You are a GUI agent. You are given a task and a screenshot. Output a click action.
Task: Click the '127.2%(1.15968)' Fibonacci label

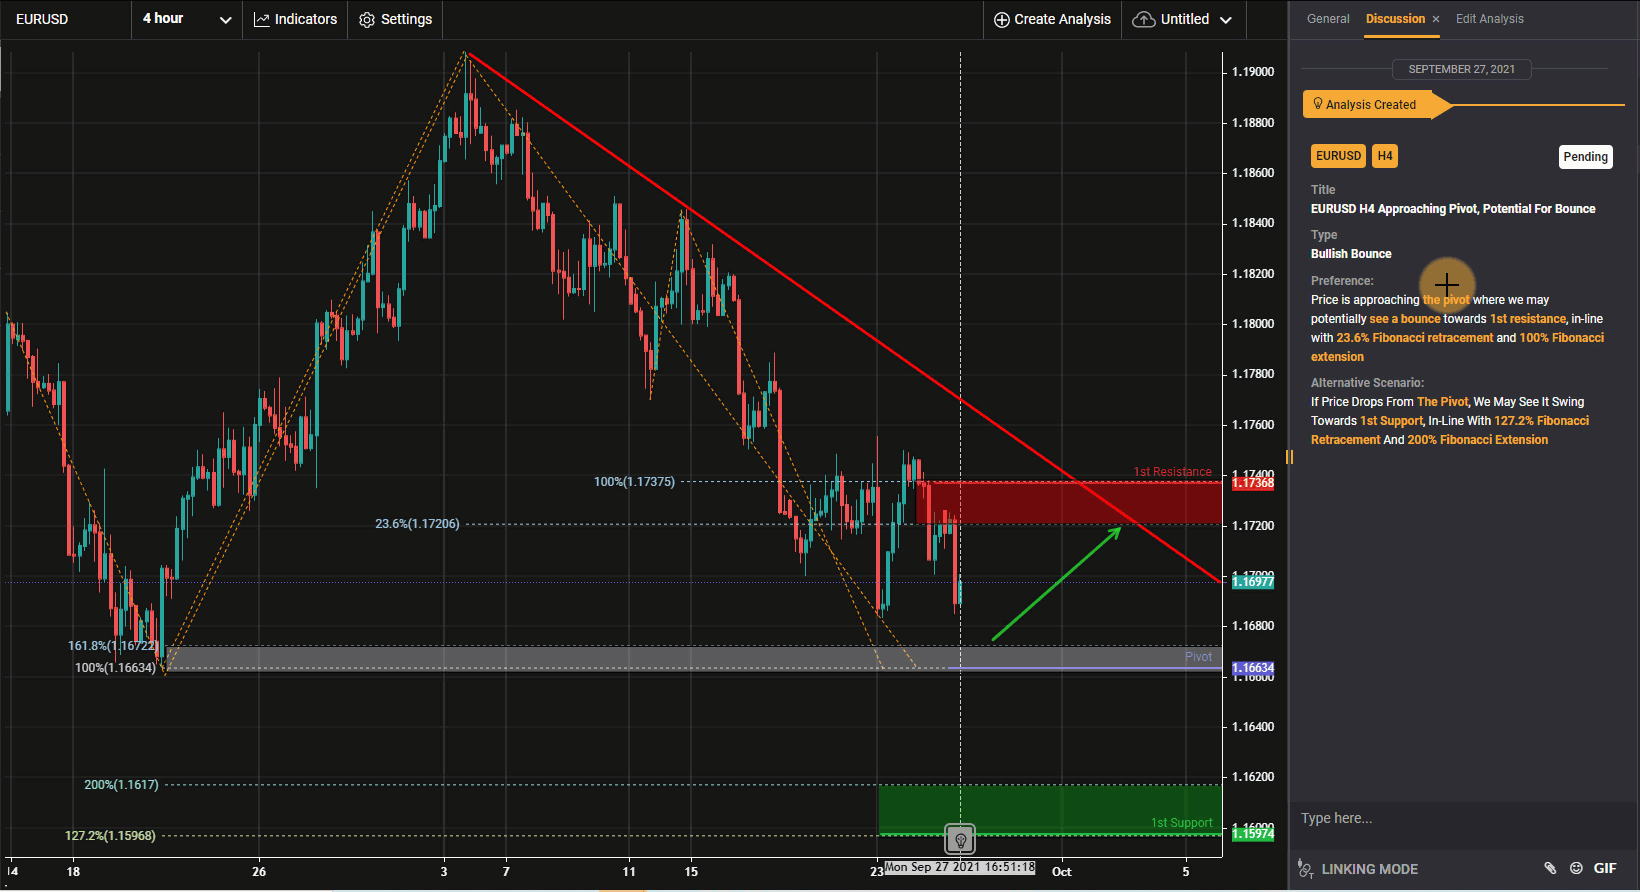pos(110,836)
